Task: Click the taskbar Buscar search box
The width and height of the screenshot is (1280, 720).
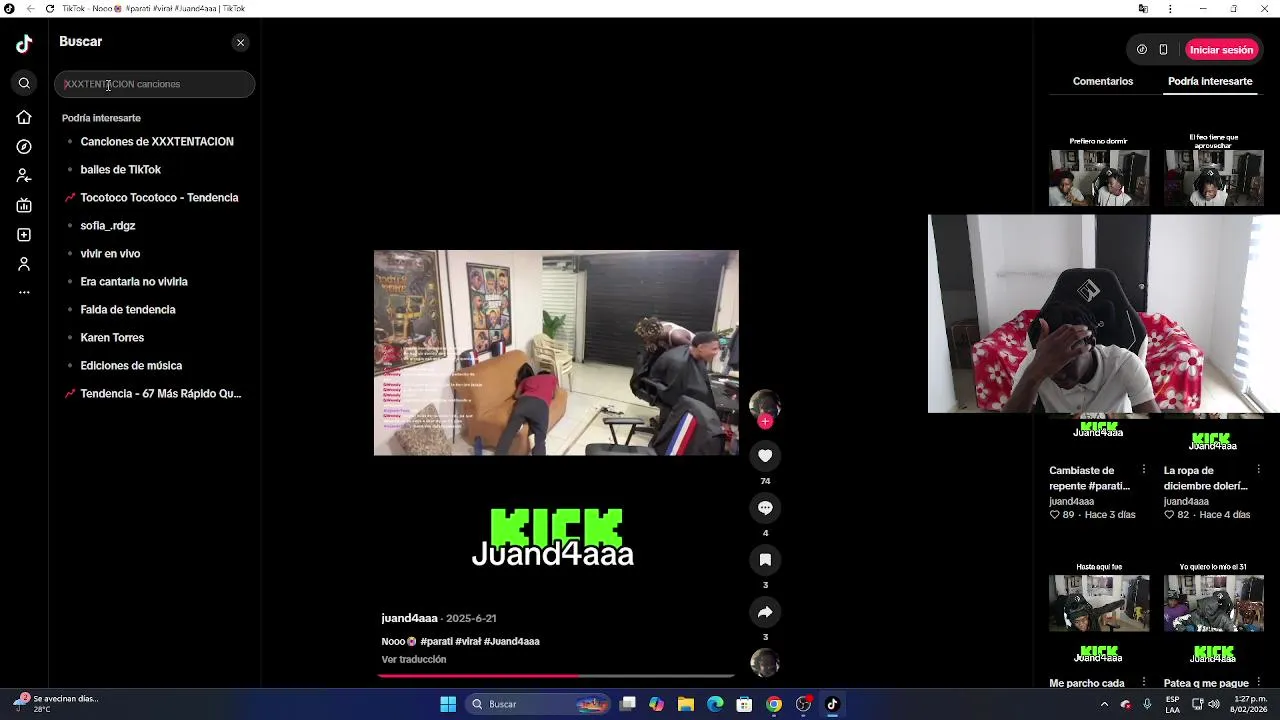Action: point(540,704)
